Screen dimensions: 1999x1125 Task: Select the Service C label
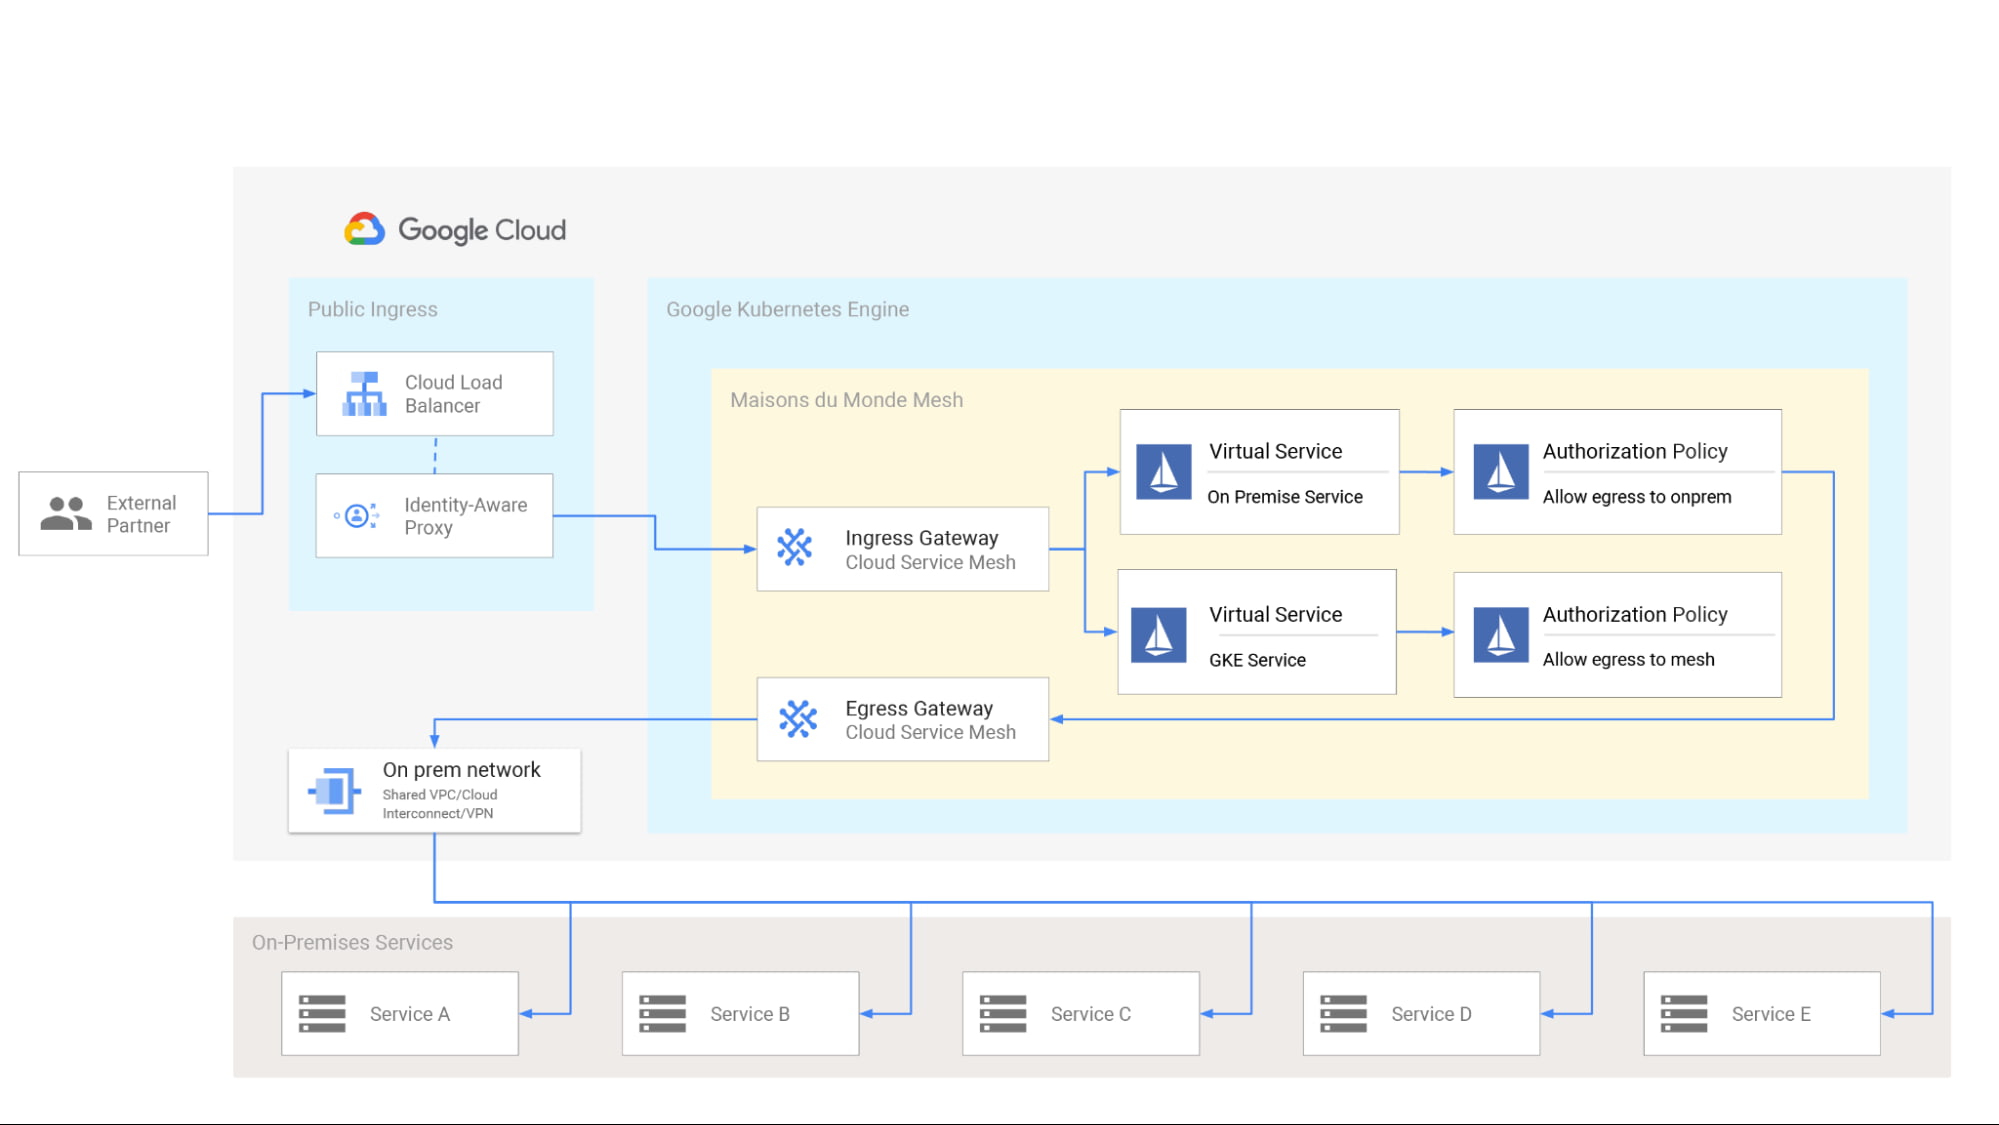click(1090, 1014)
